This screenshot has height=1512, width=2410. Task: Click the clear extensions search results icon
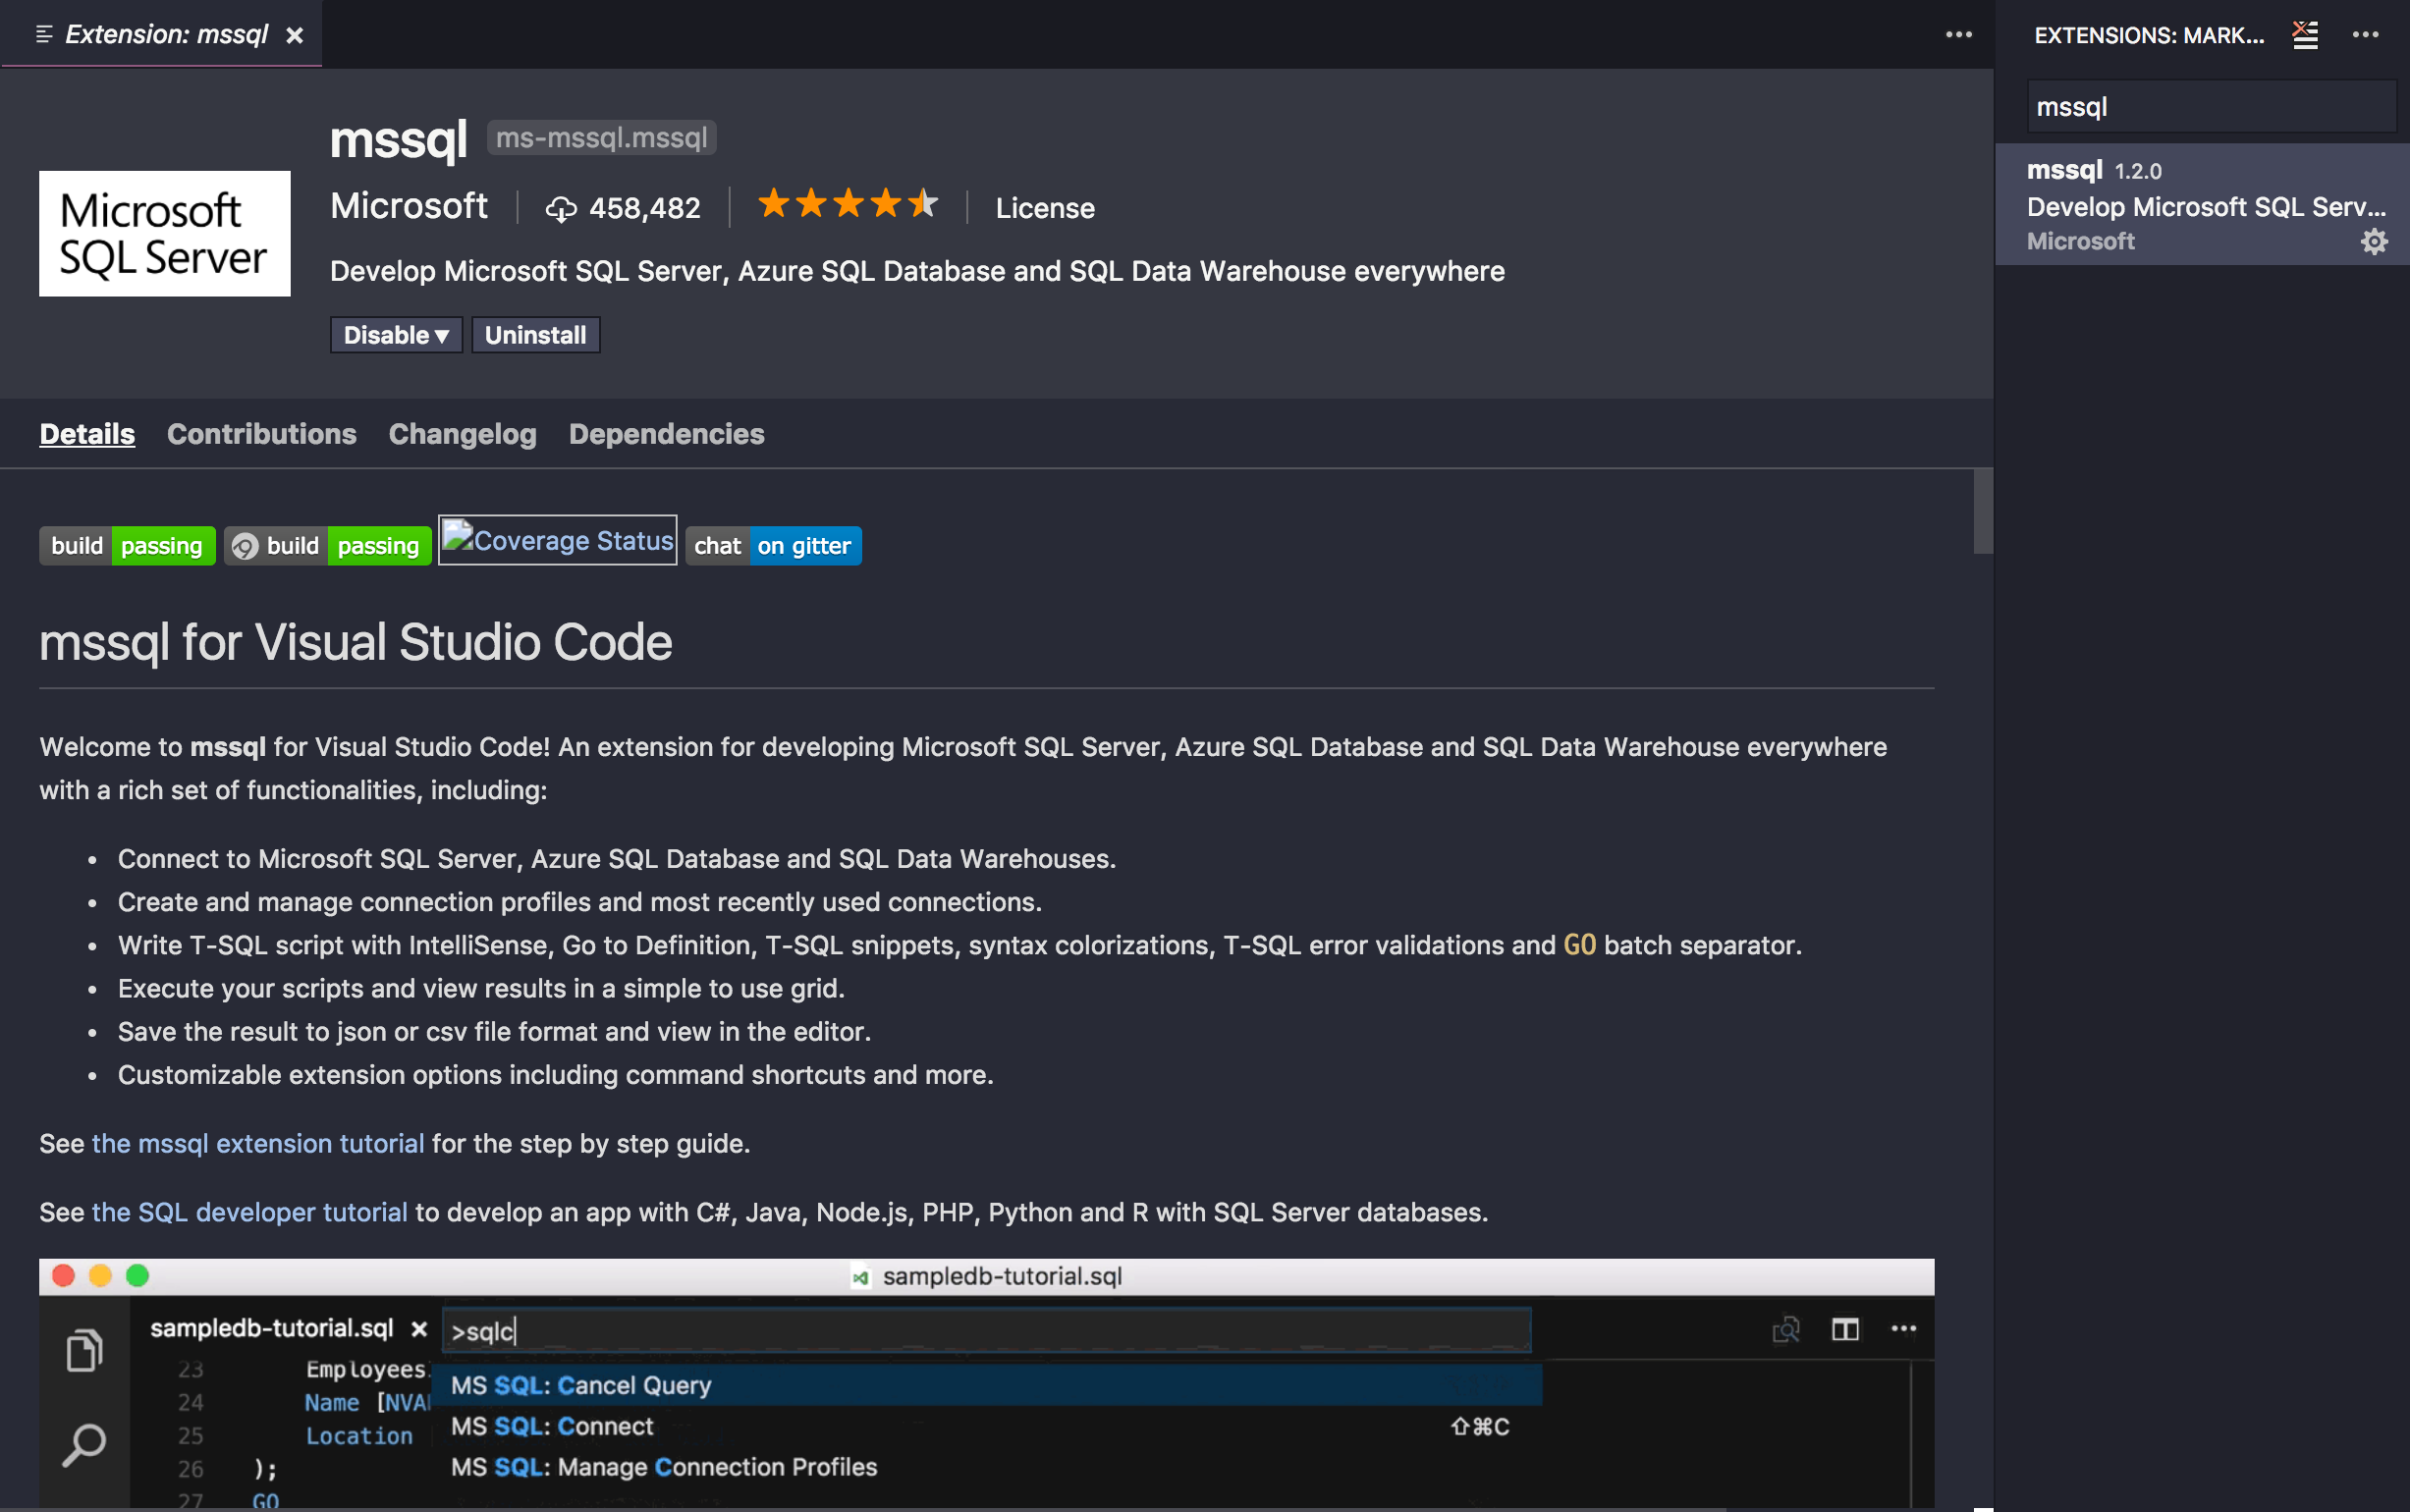point(2304,35)
